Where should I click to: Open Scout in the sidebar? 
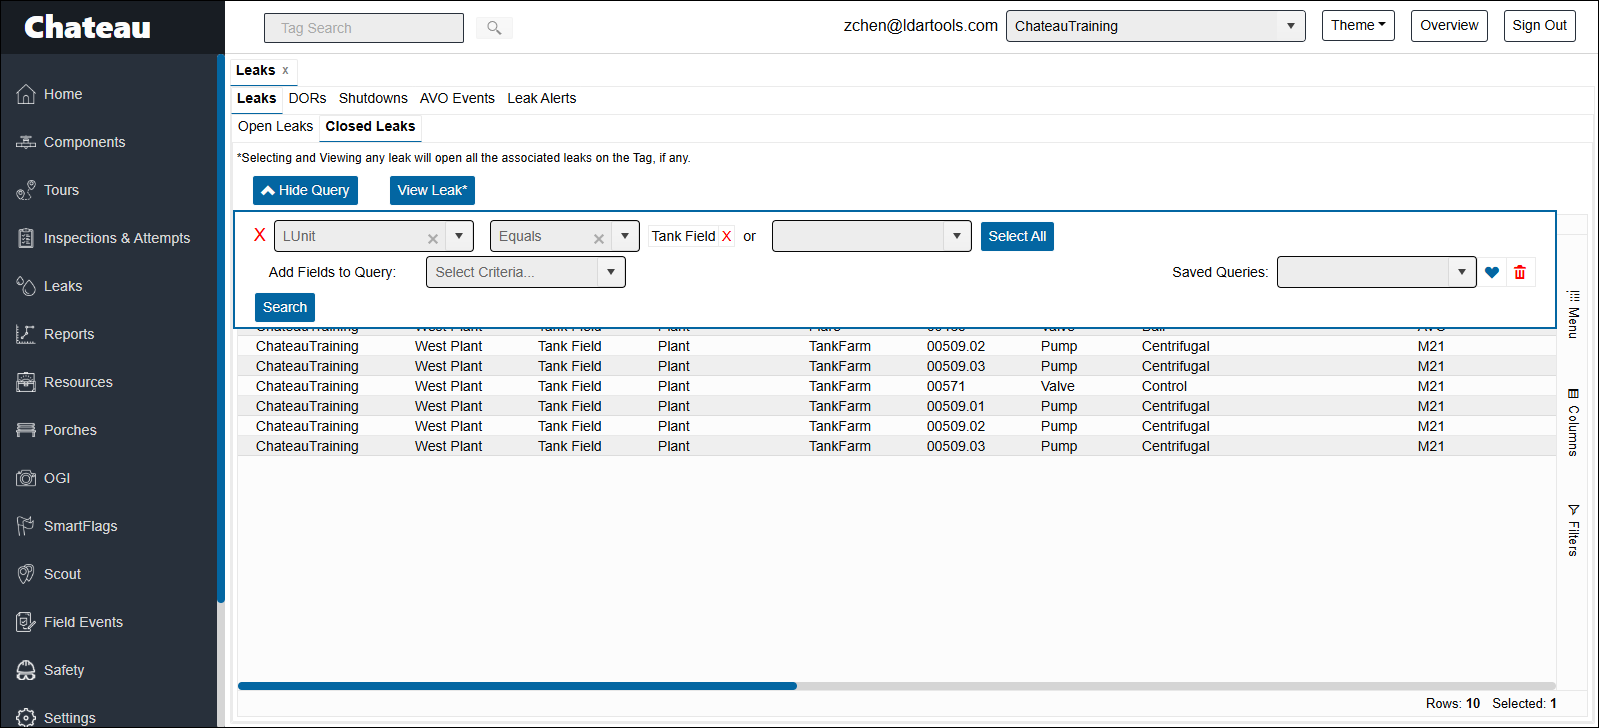click(x=62, y=574)
